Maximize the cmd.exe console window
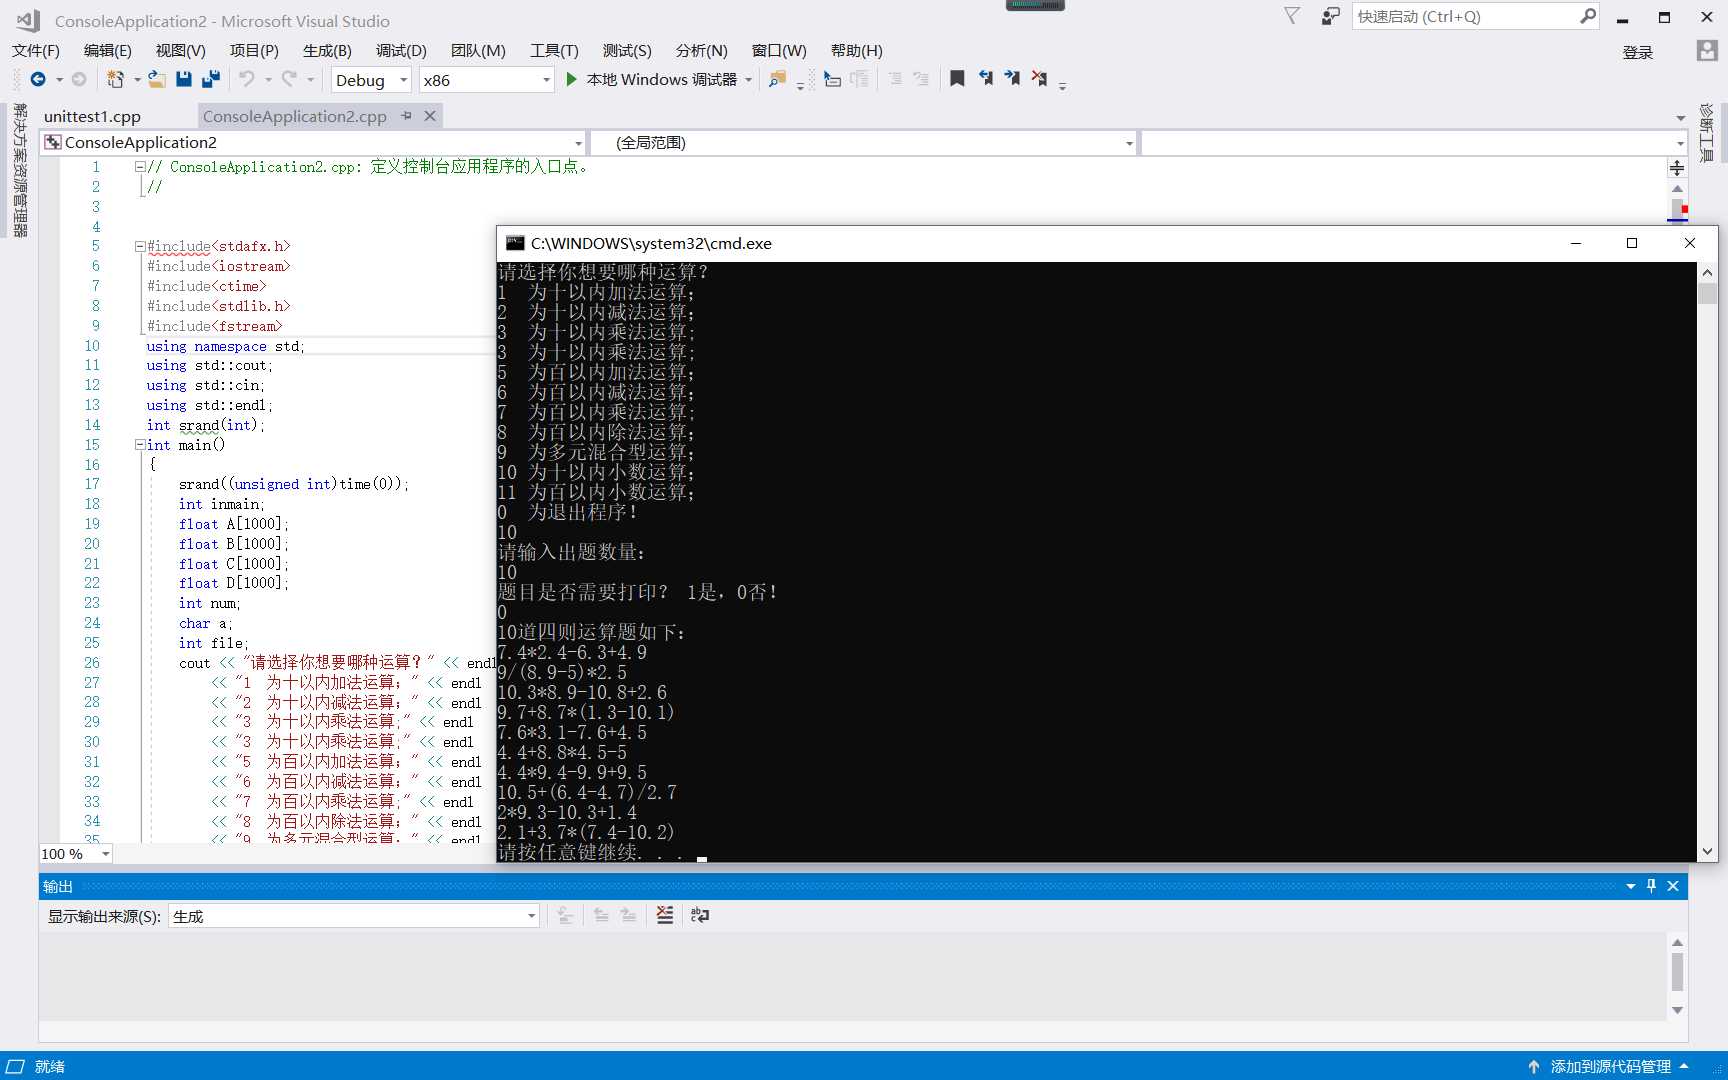Viewport: 1728px width, 1080px height. pos(1632,243)
